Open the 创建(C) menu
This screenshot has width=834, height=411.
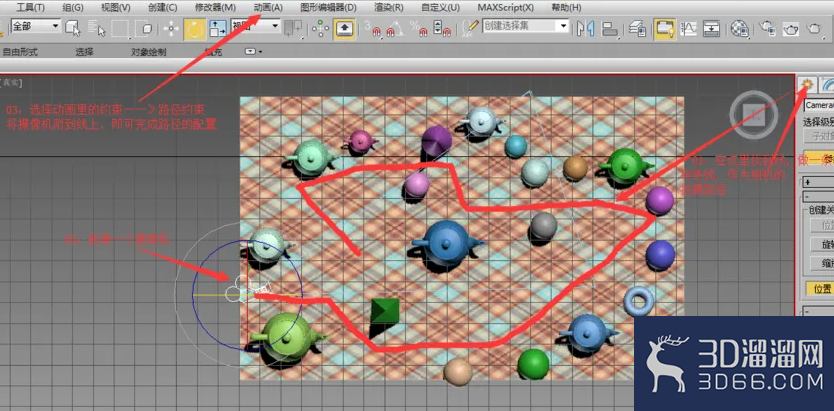163,7
